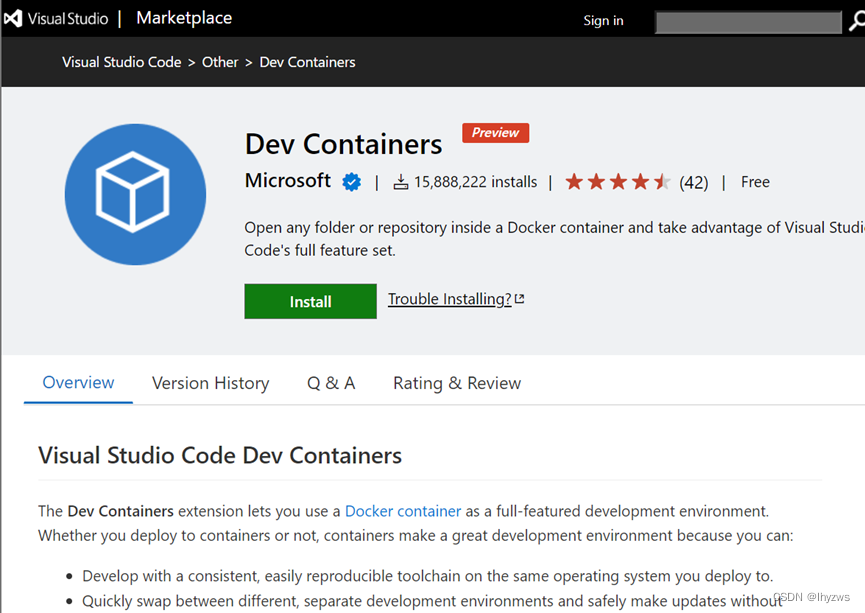Click Visual Studio Code Dev Containers heading
This screenshot has width=865, height=613.
click(220, 456)
